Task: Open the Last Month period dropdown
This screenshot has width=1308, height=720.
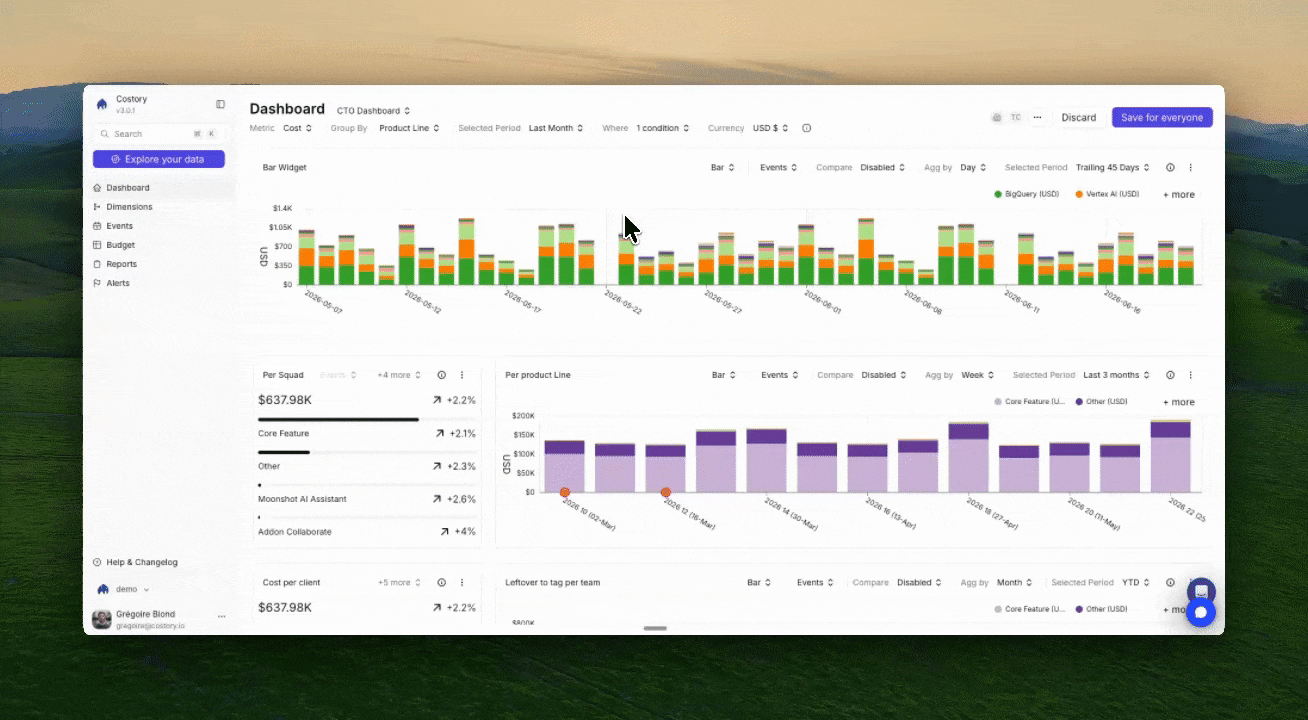Action: click(x=556, y=128)
